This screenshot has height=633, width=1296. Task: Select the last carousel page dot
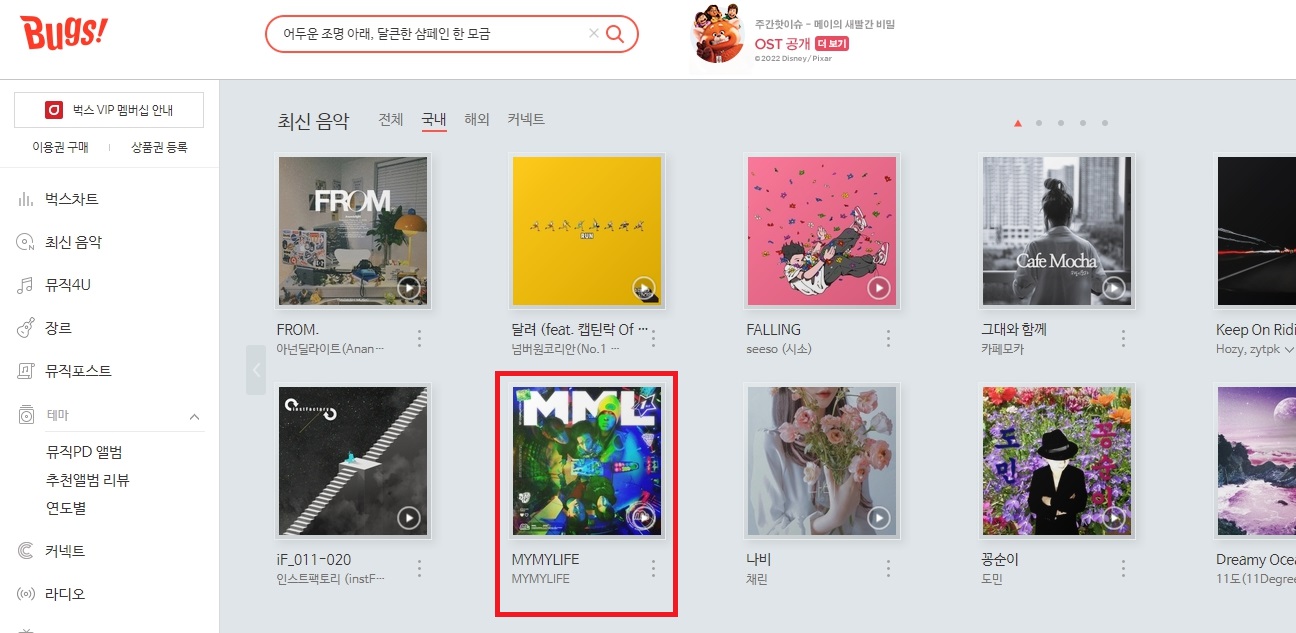coord(1105,123)
